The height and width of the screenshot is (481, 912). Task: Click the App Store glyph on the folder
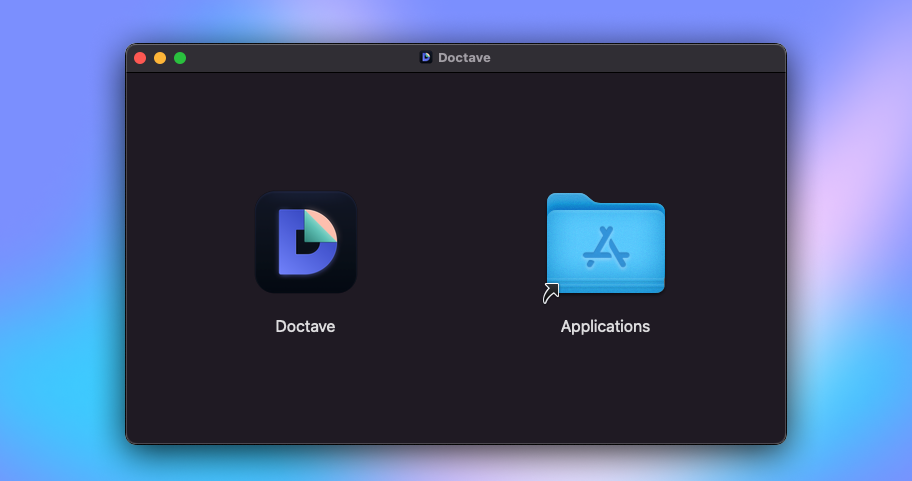click(605, 248)
